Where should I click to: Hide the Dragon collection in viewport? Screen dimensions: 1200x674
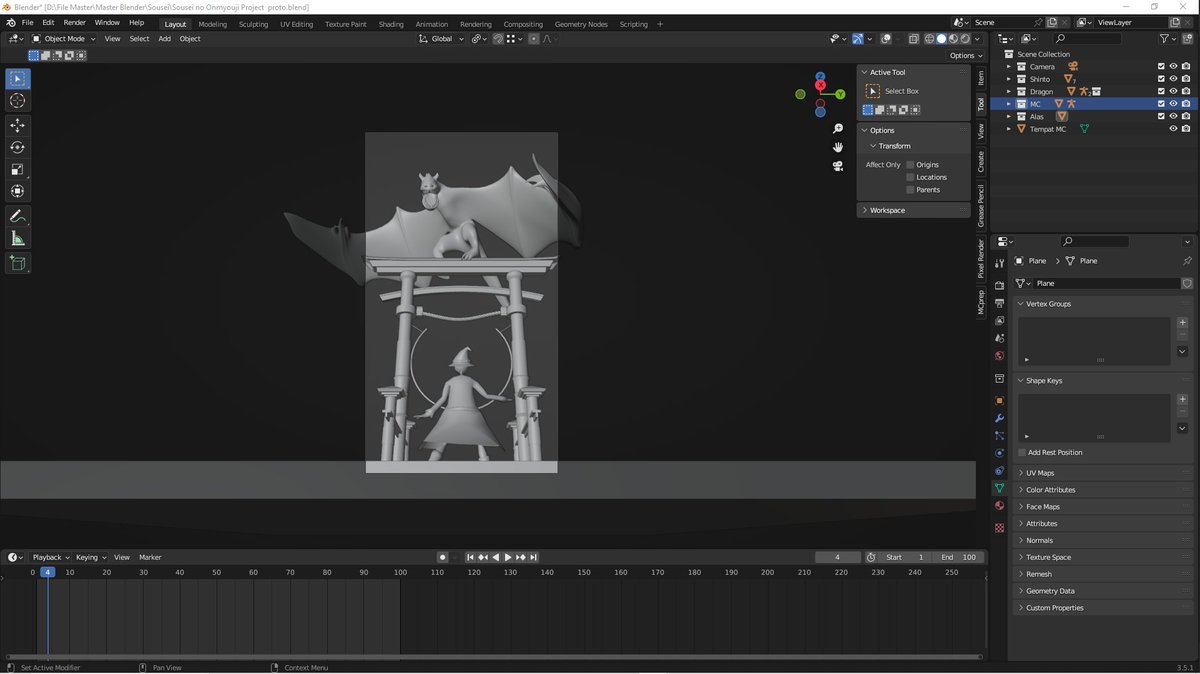pos(1173,91)
